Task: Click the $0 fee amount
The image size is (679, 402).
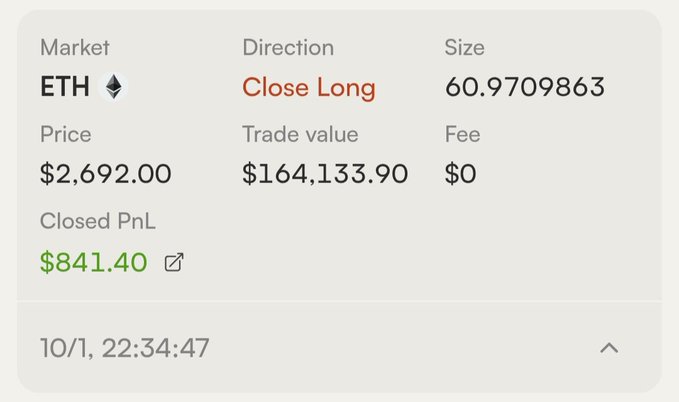Action: (460, 174)
